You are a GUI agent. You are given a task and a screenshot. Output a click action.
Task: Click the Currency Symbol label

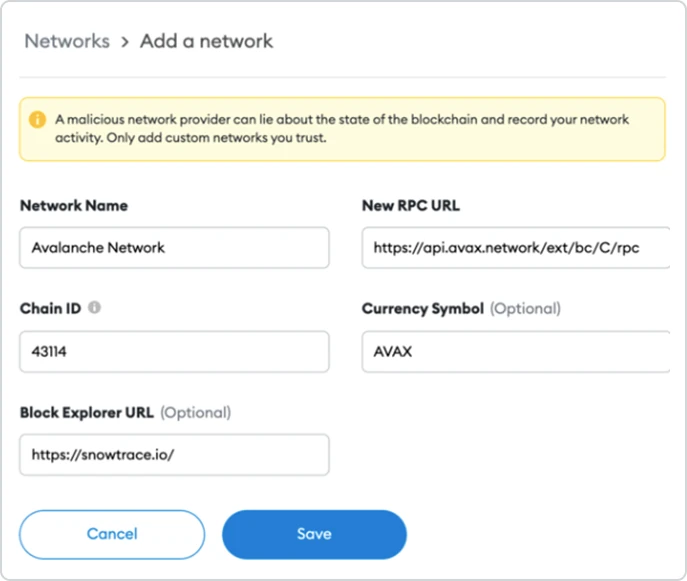[x=423, y=308]
